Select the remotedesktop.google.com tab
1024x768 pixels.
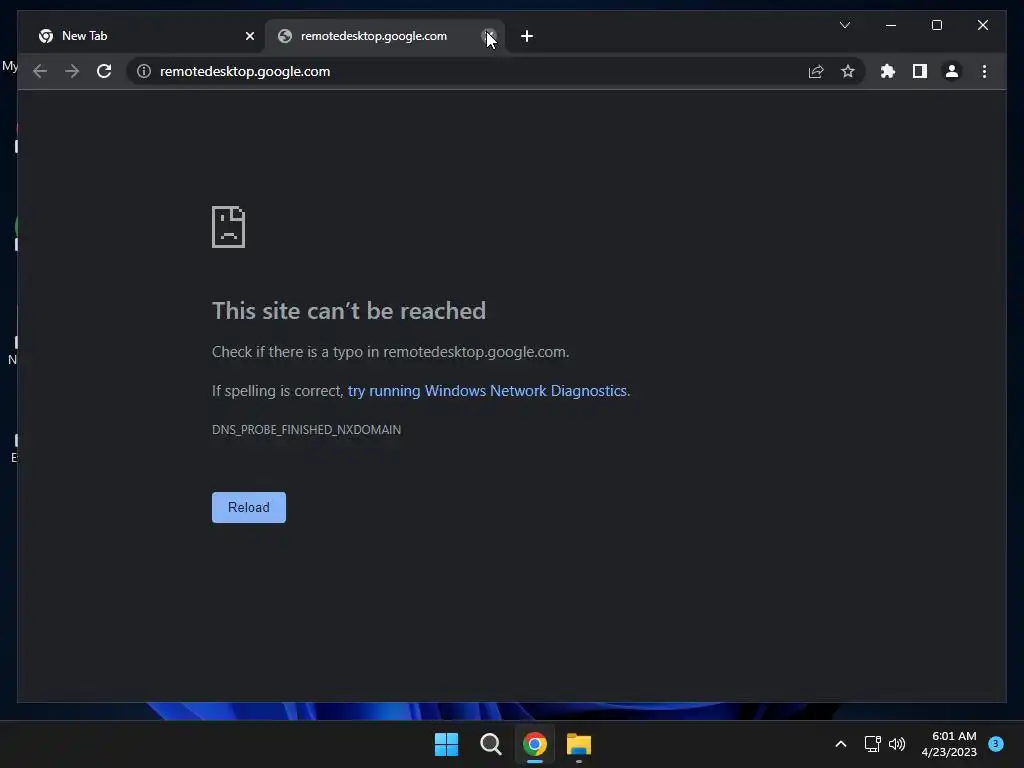click(385, 36)
